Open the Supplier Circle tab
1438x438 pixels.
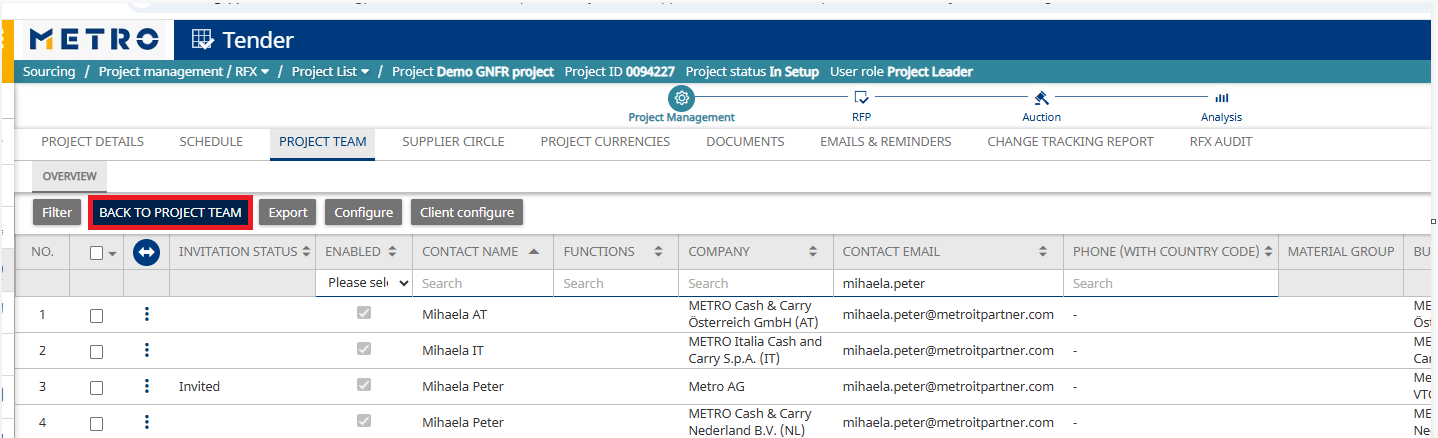click(x=453, y=142)
